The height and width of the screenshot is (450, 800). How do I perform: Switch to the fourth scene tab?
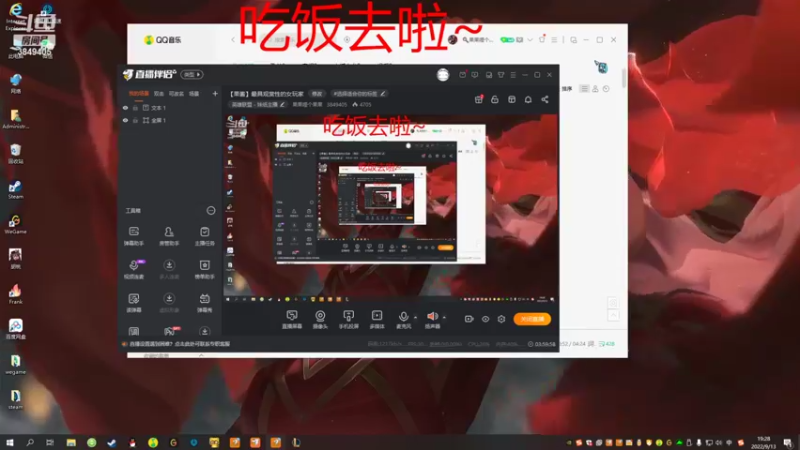(x=194, y=94)
